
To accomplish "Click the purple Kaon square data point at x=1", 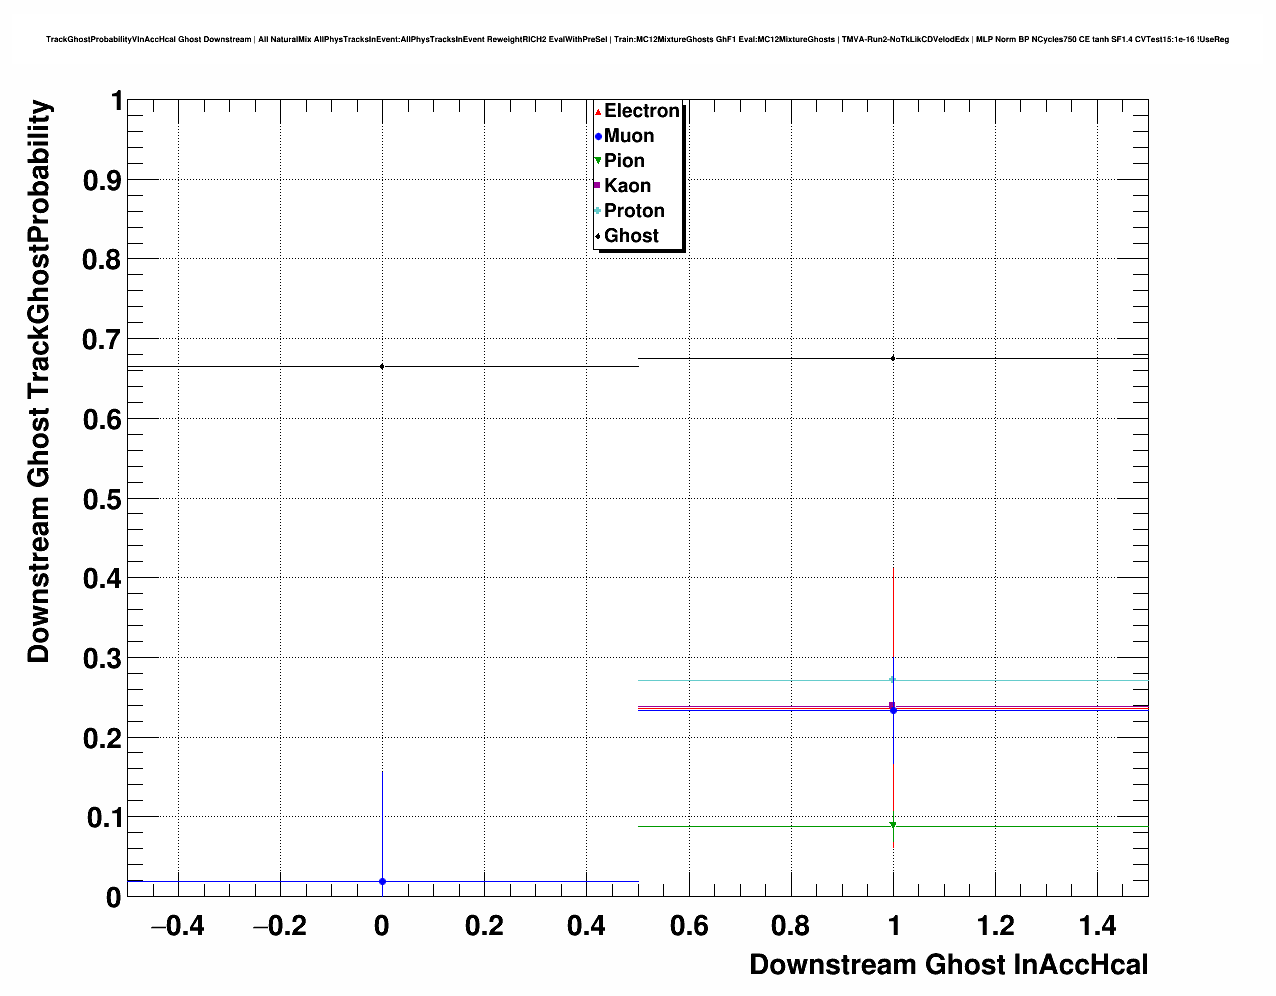I will coord(893,705).
